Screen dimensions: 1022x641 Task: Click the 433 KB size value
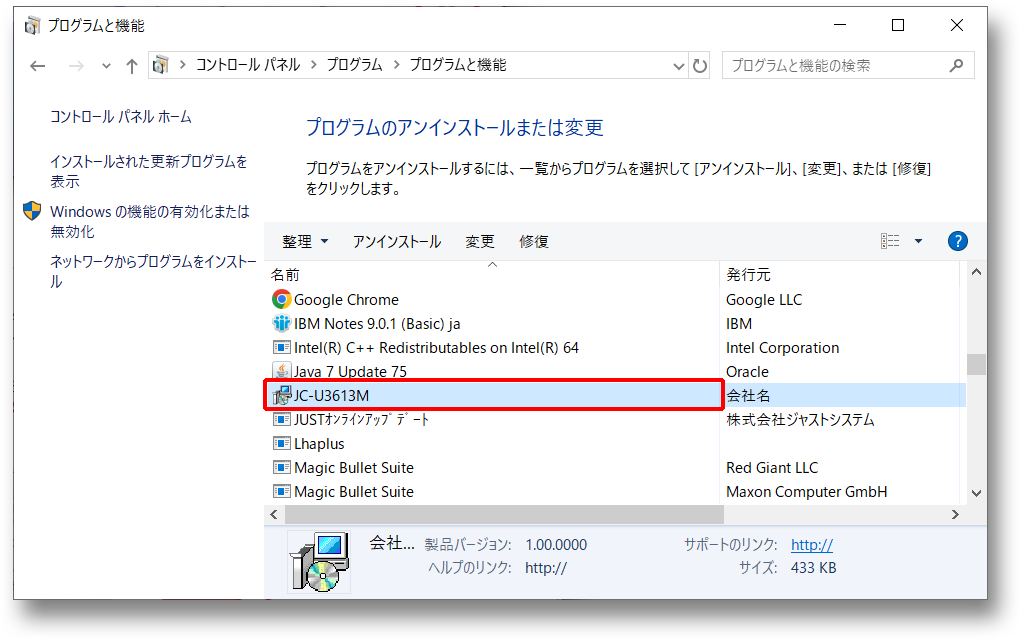pyautogui.click(x=813, y=568)
